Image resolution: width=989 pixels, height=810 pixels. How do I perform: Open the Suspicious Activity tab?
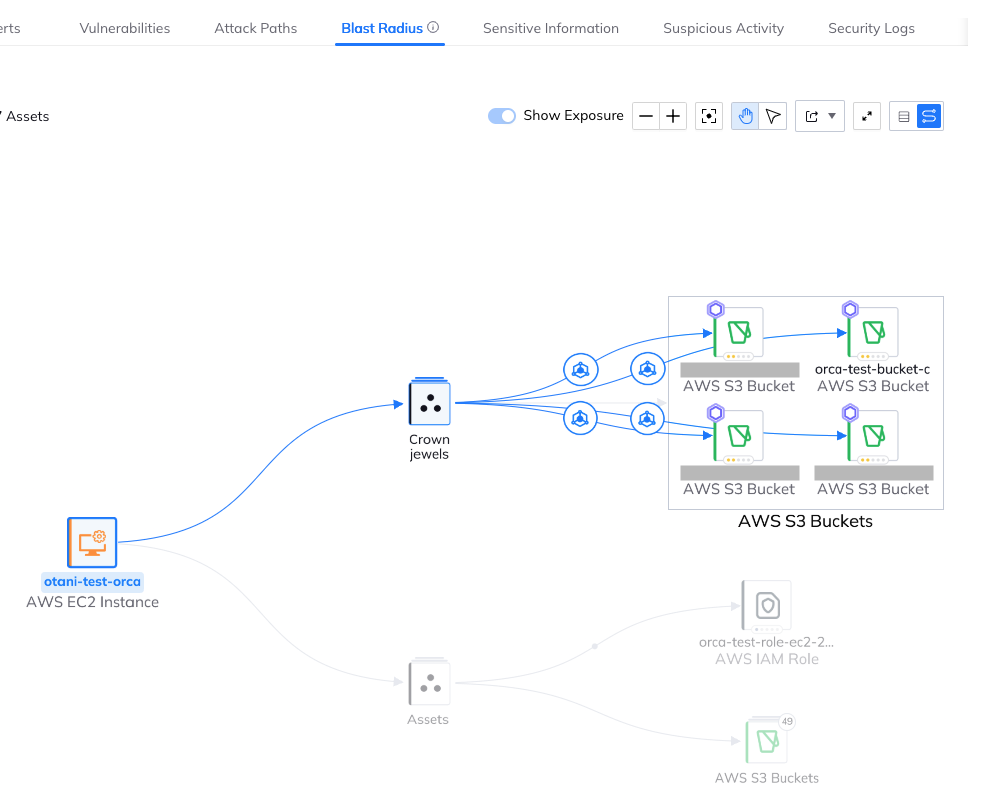coord(723,28)
